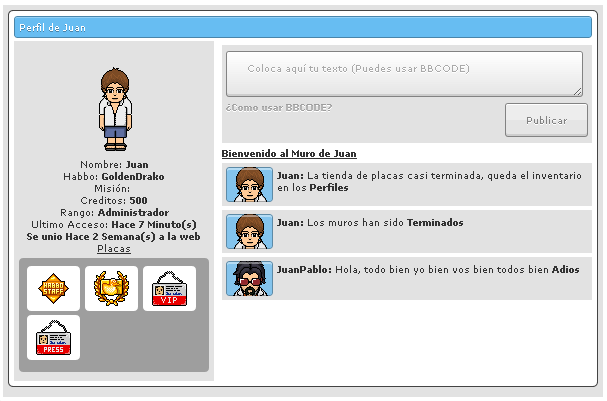This screenshot has height=401, width=607.
Task: Open JuanPablo's avatar with sunglasses
Action: click(x=249, y=279)
